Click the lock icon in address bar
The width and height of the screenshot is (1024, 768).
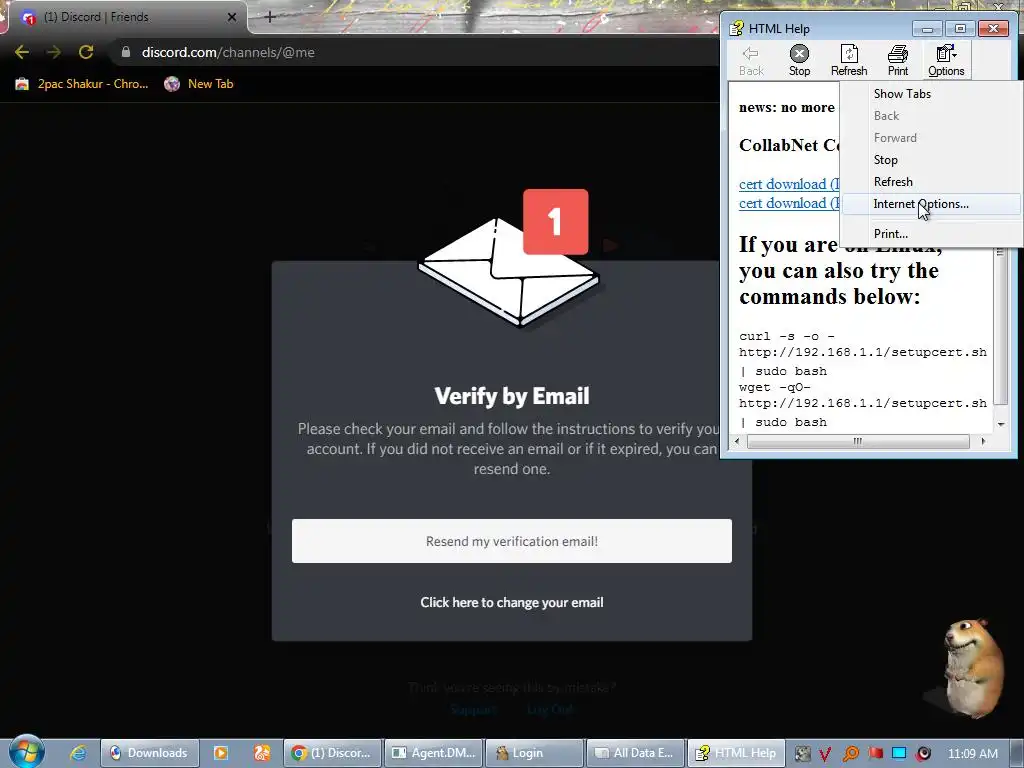(x=126, y=52)
